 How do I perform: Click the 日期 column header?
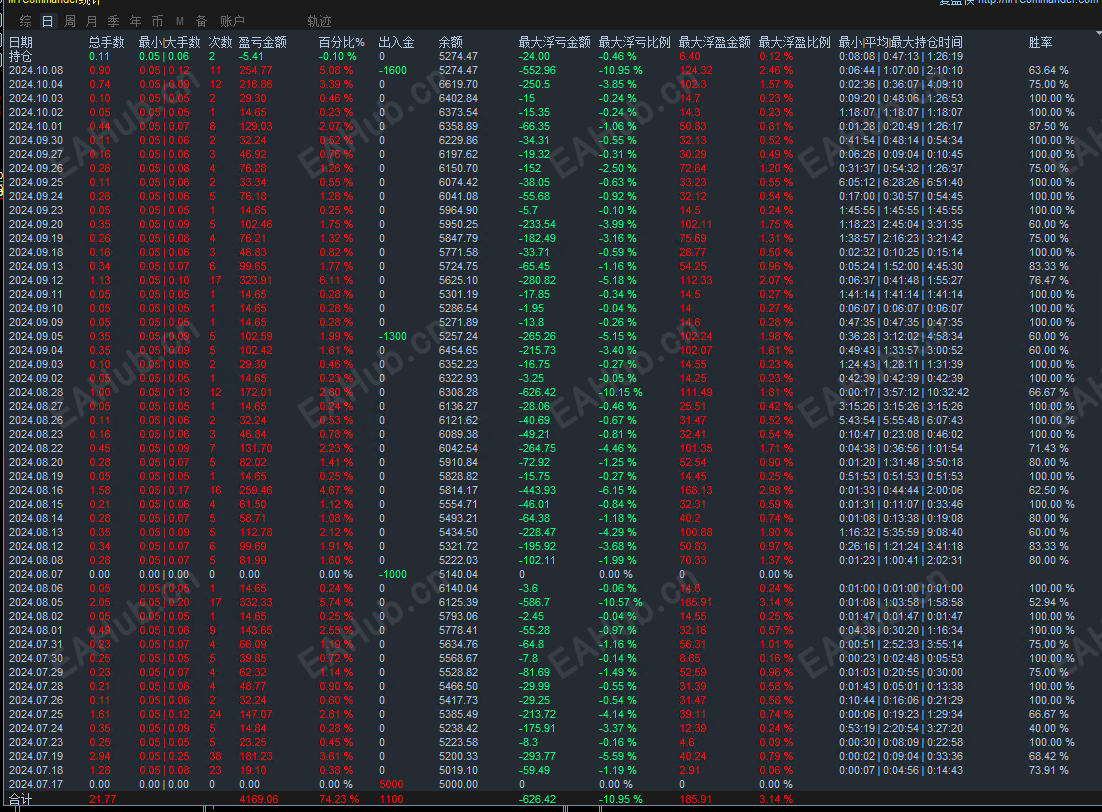pos(21,42)
